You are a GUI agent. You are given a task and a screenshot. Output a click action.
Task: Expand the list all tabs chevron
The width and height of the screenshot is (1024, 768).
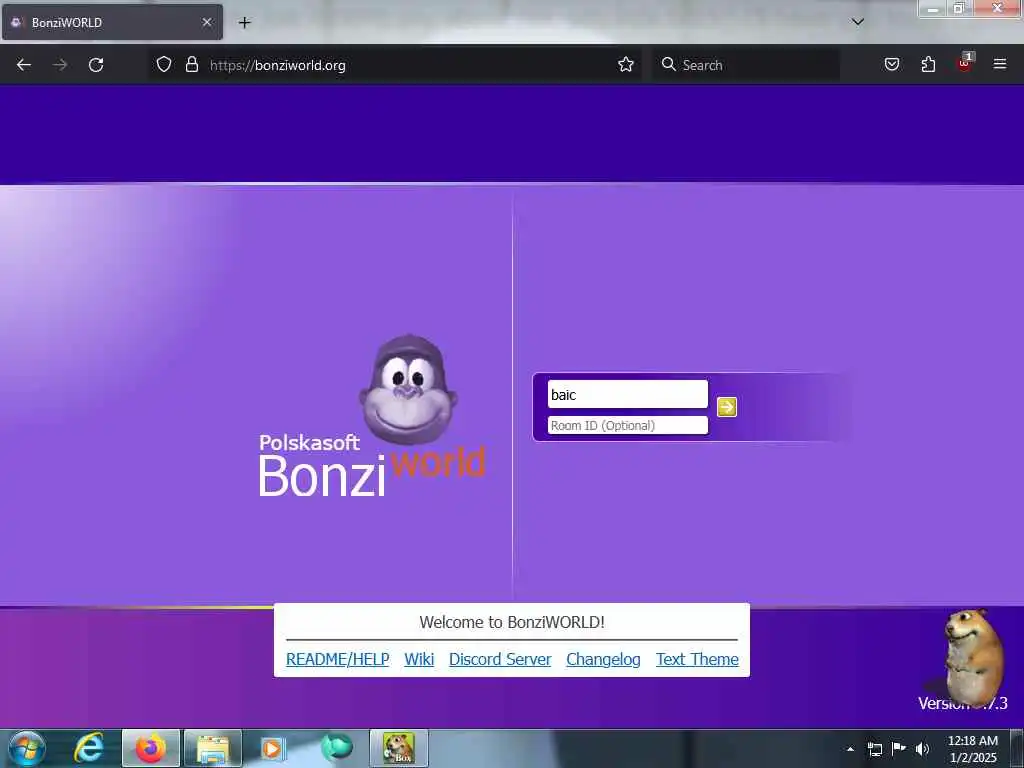[858, 22]
